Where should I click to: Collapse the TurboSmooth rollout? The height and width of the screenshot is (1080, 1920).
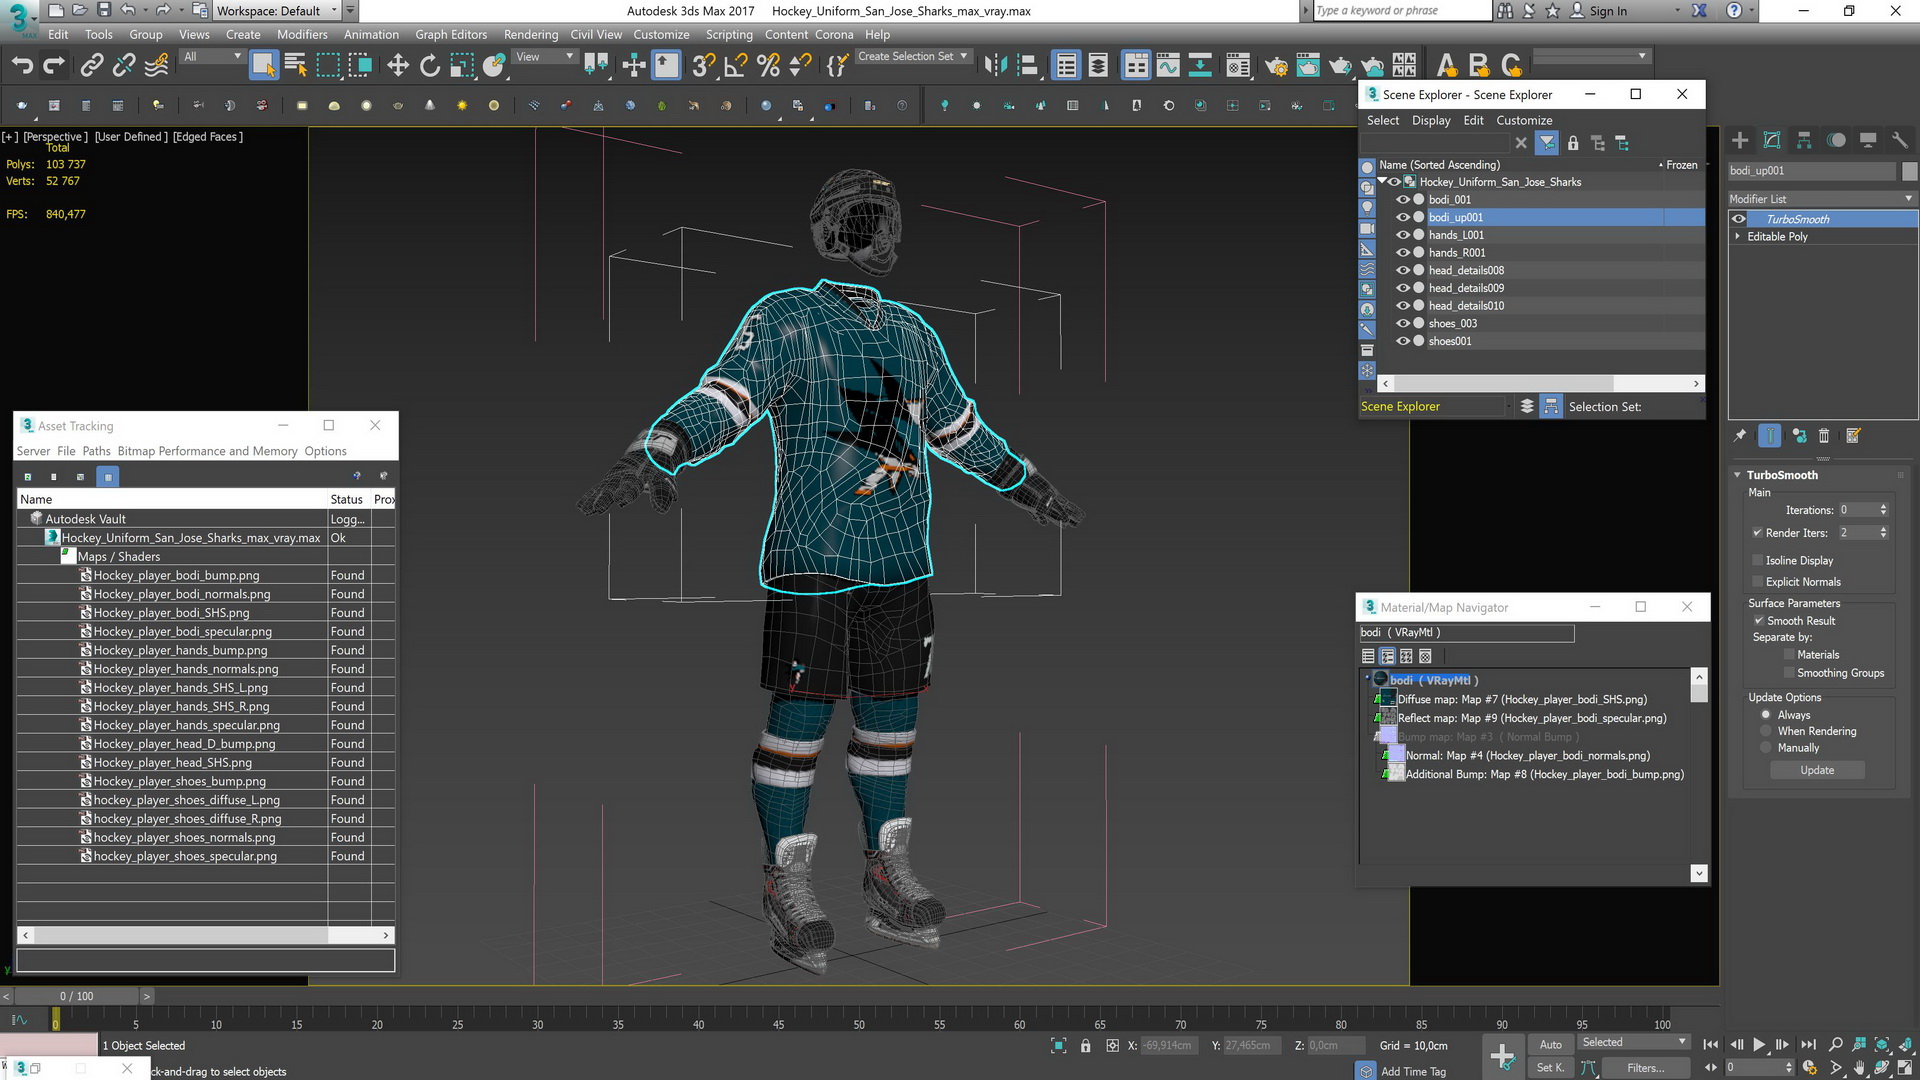[1737, 475]
